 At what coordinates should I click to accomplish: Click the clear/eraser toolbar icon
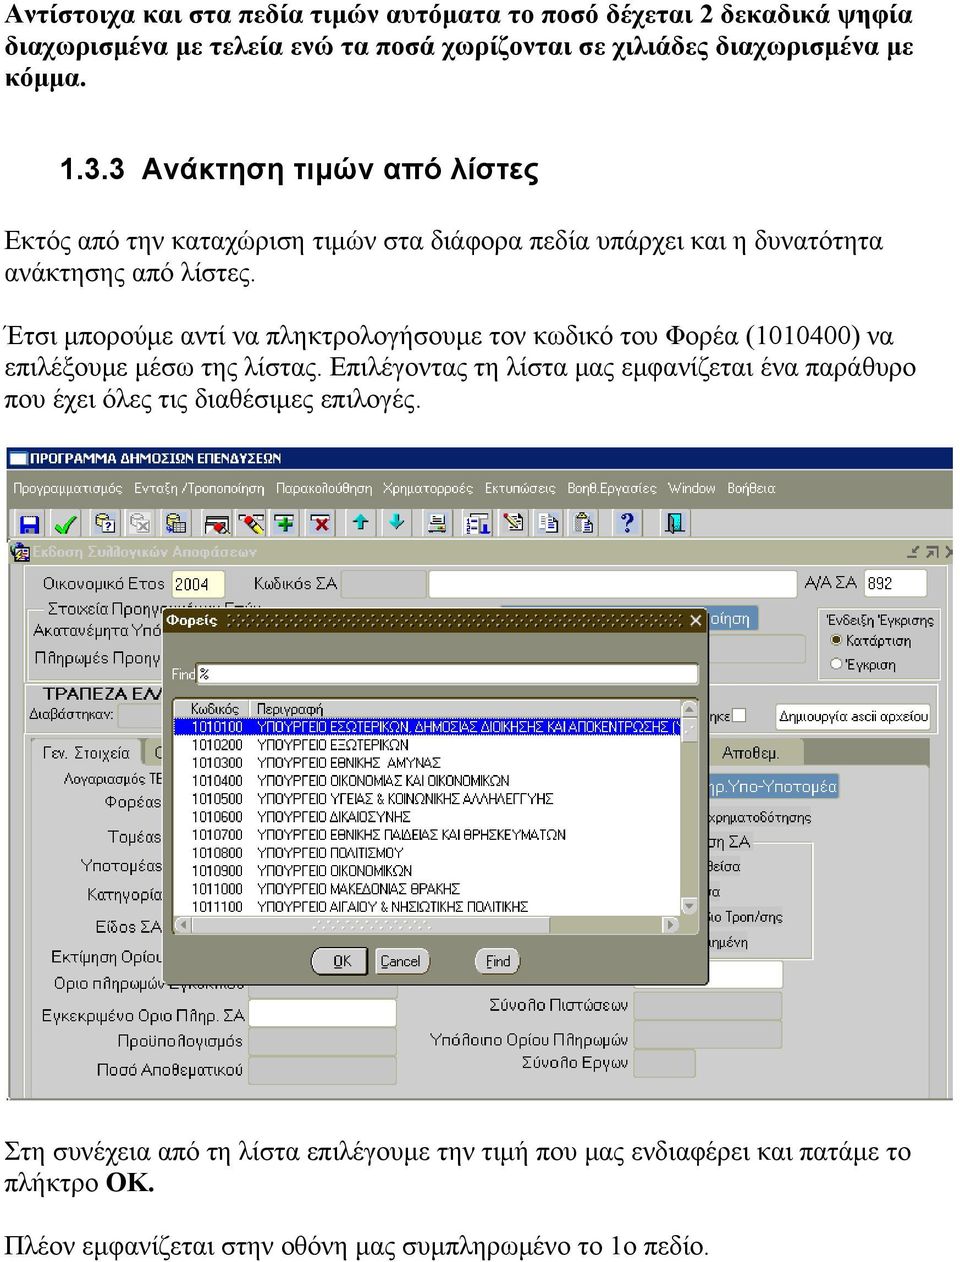(250, 523)
